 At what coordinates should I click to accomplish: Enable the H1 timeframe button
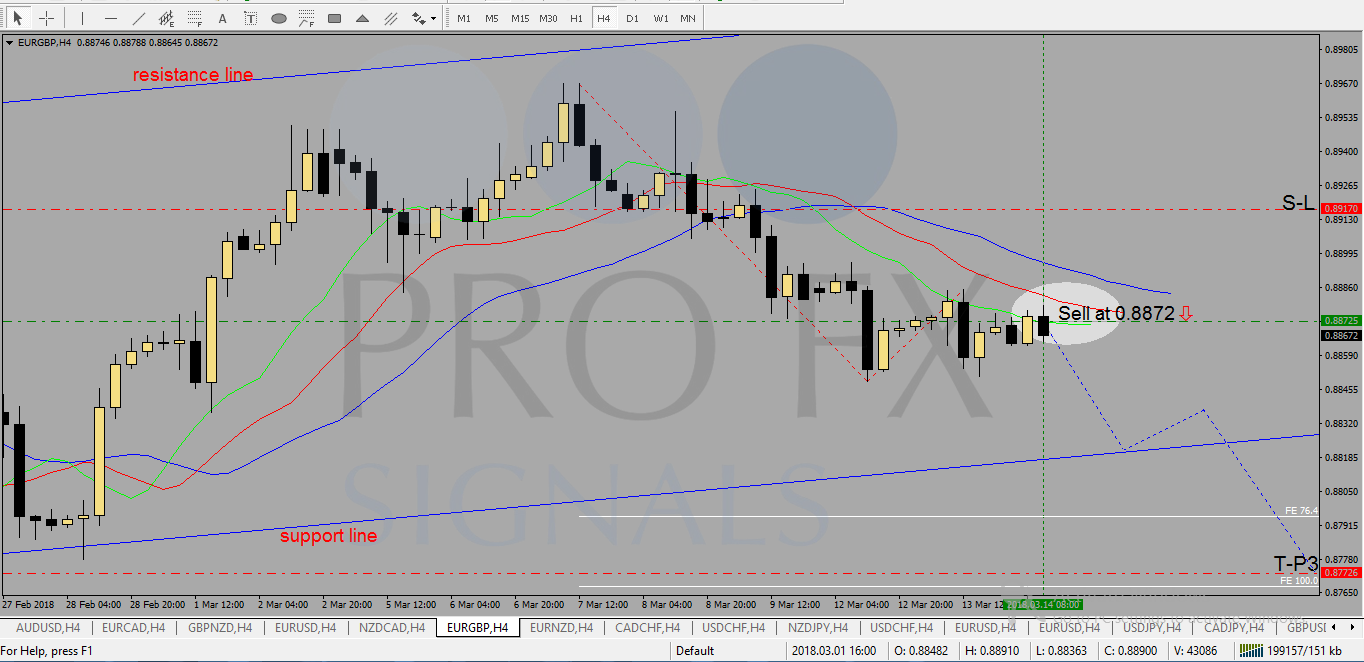click(x=576, y=18)
